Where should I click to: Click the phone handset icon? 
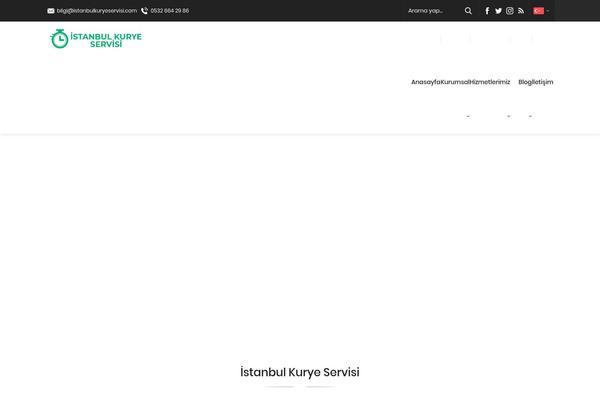[144, 11]
